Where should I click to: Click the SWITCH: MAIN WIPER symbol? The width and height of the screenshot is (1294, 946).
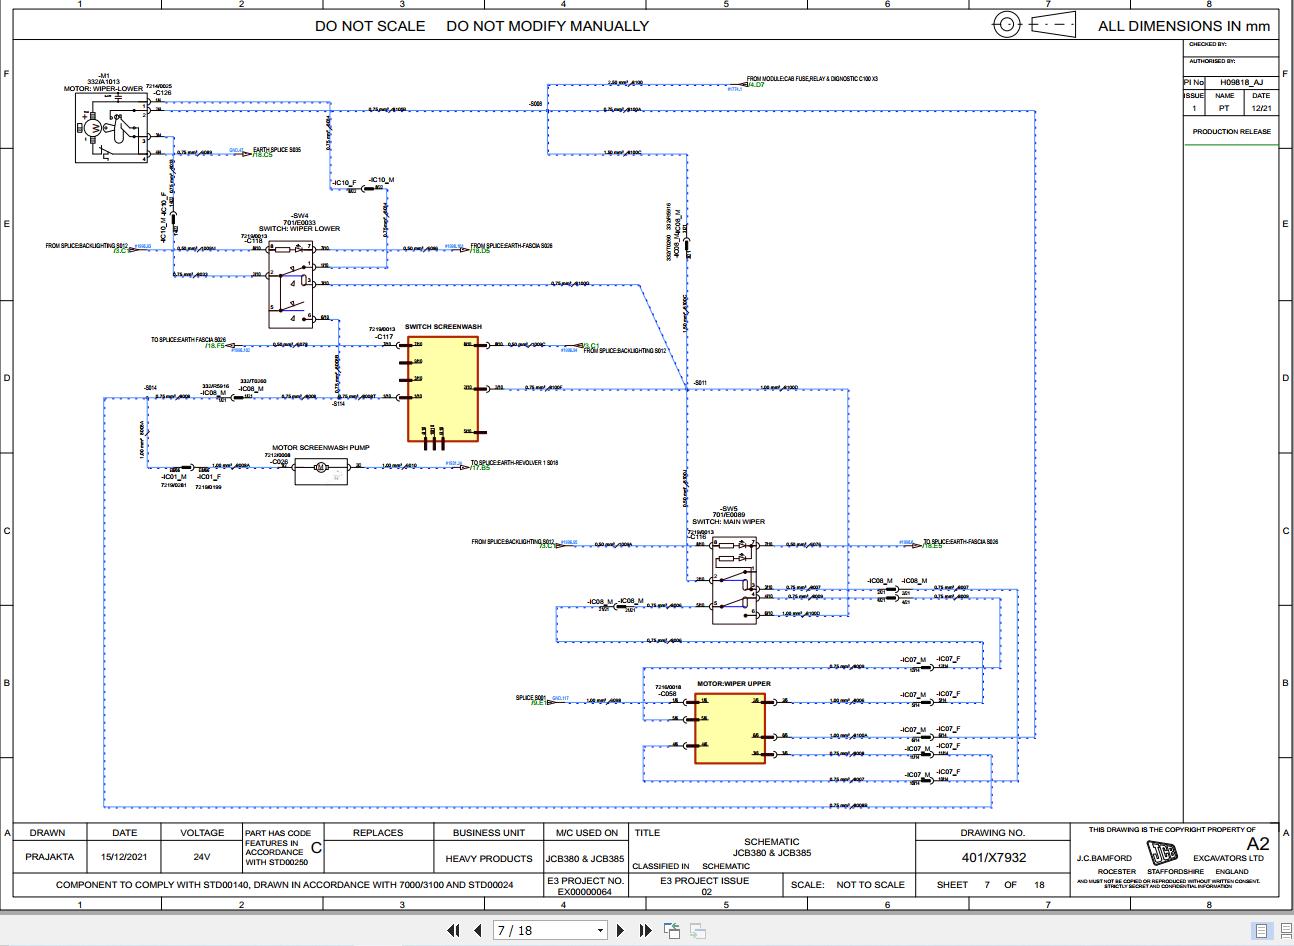pyautogui.click(x=735, y=579)
